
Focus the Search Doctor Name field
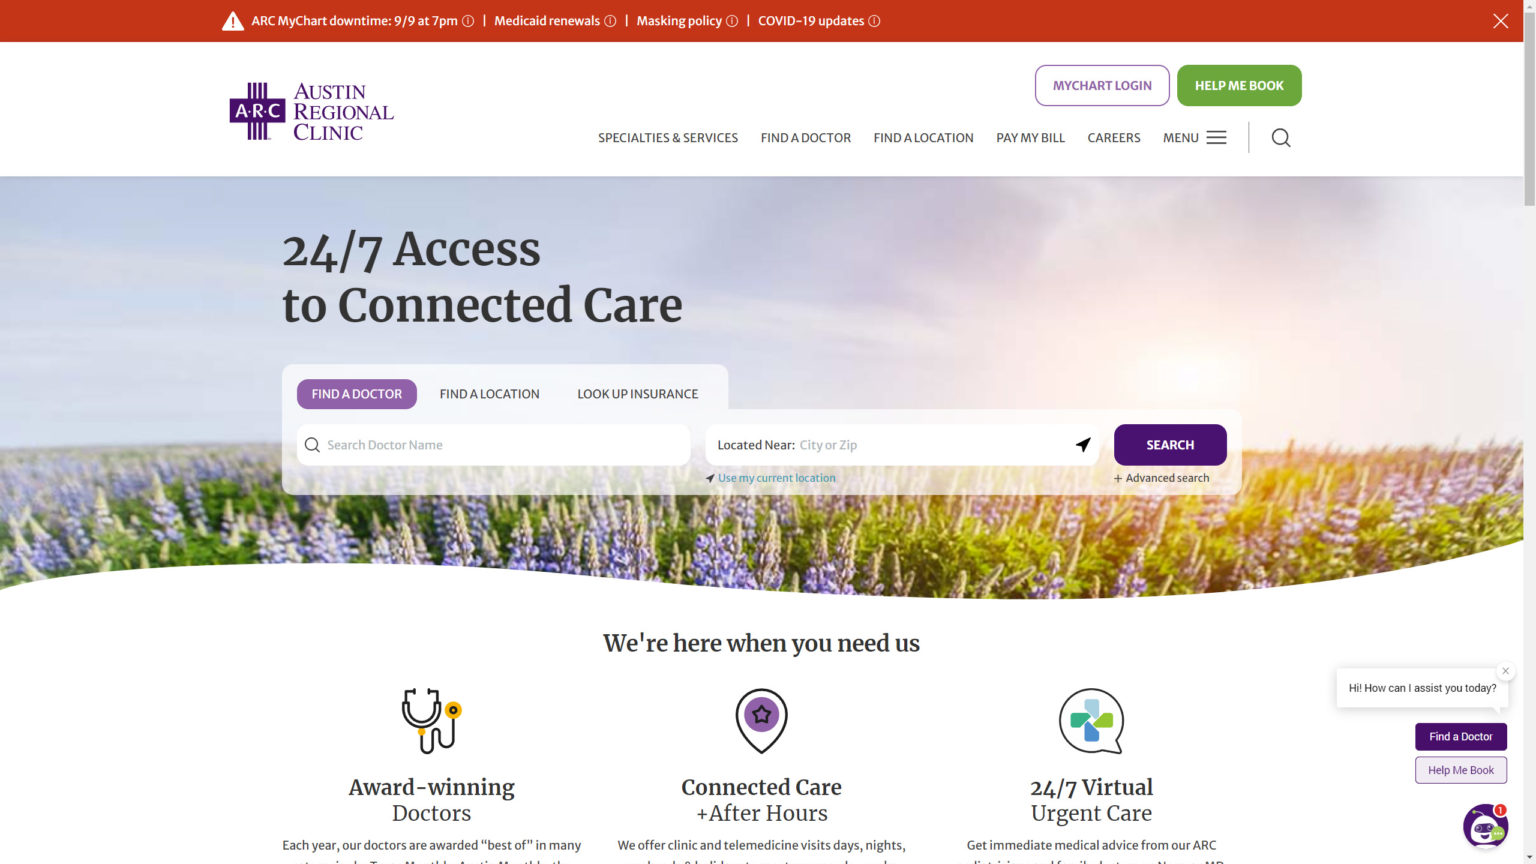[x=494, y=445]
